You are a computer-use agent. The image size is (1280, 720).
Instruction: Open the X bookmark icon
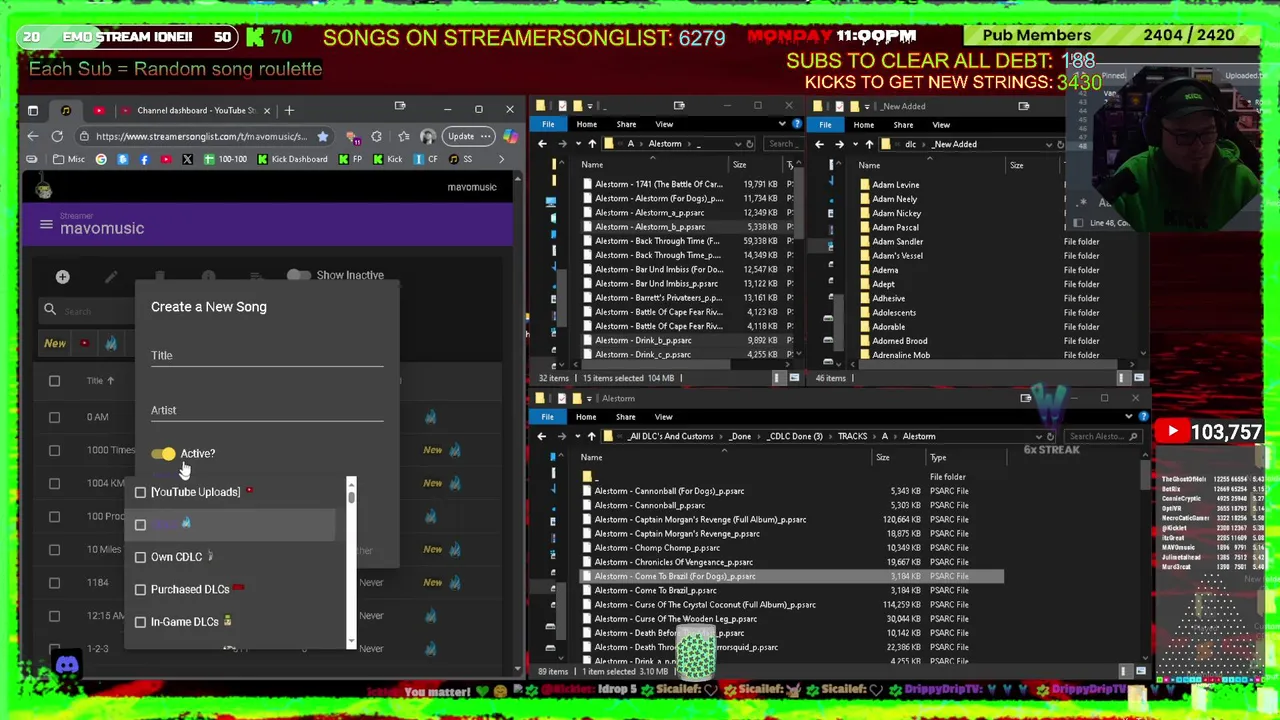[187, 159]
